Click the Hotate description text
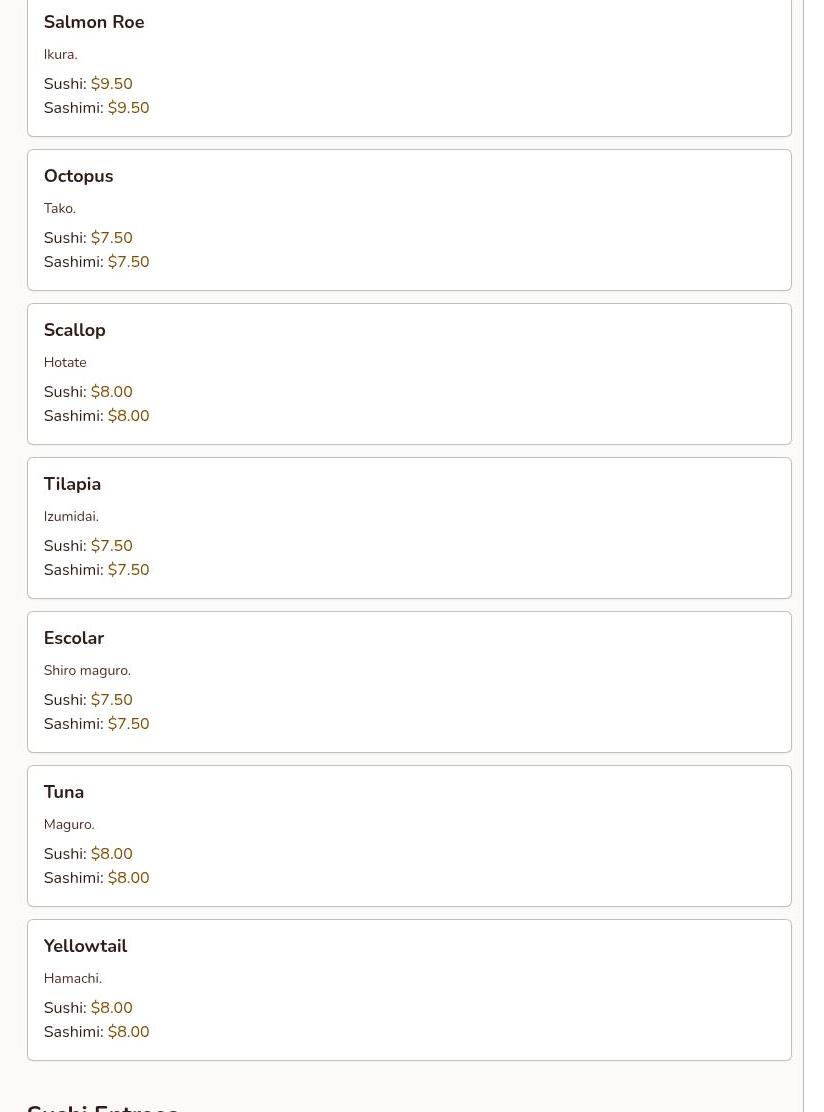The image size is (824, 1112). 65,362
